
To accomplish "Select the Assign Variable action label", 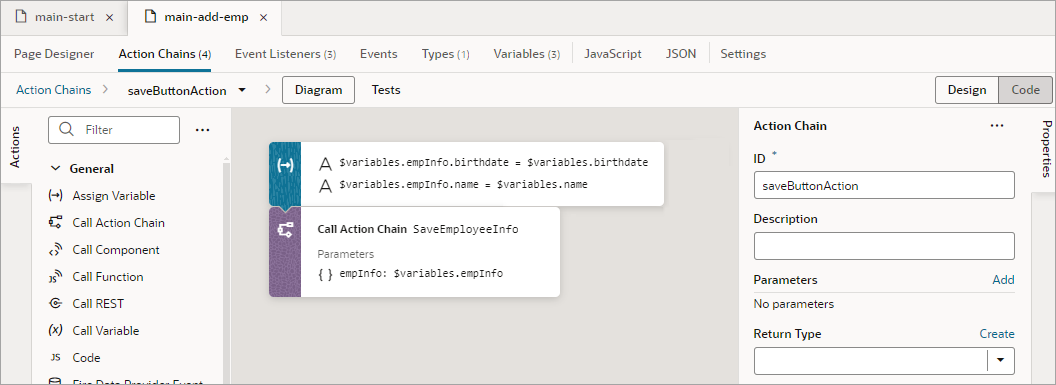I will tap(114, 196).
